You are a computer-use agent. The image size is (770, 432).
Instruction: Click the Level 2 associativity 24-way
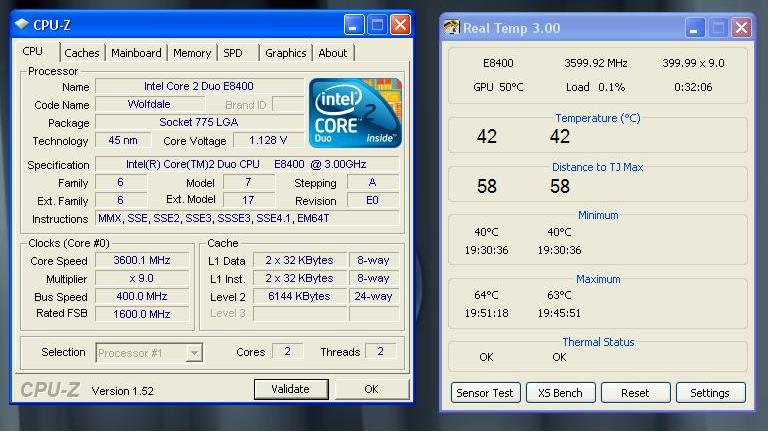click(x=374, y=297)
